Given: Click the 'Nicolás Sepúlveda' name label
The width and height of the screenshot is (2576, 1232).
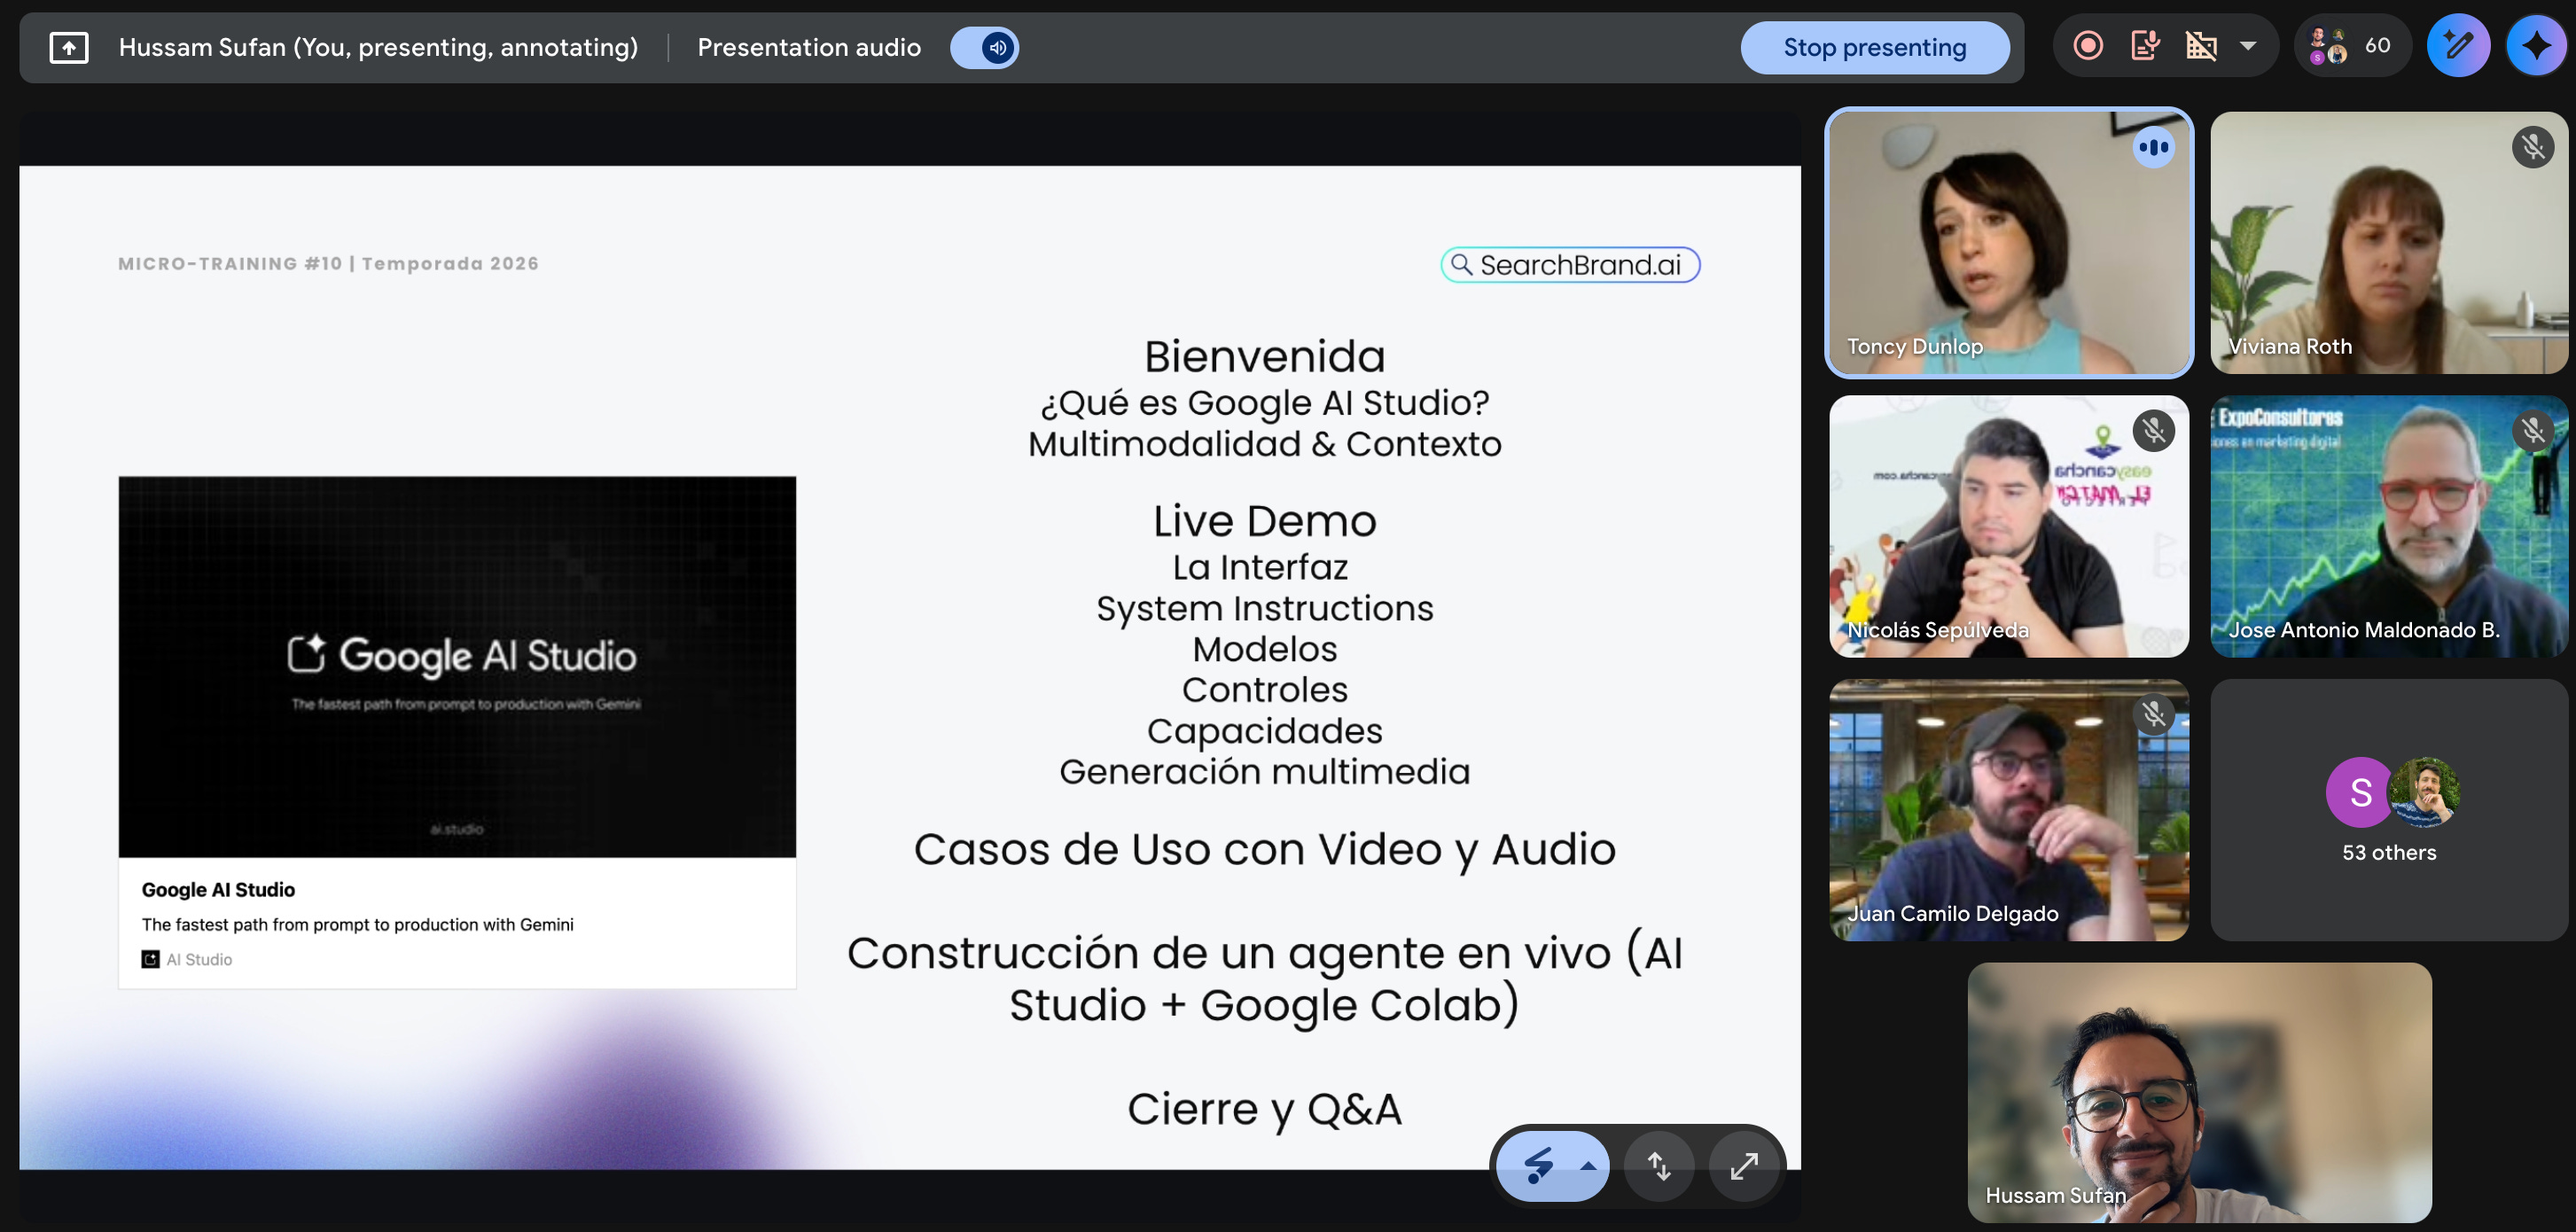Looking at the screenshot, I should click(x=1937, y=630).
